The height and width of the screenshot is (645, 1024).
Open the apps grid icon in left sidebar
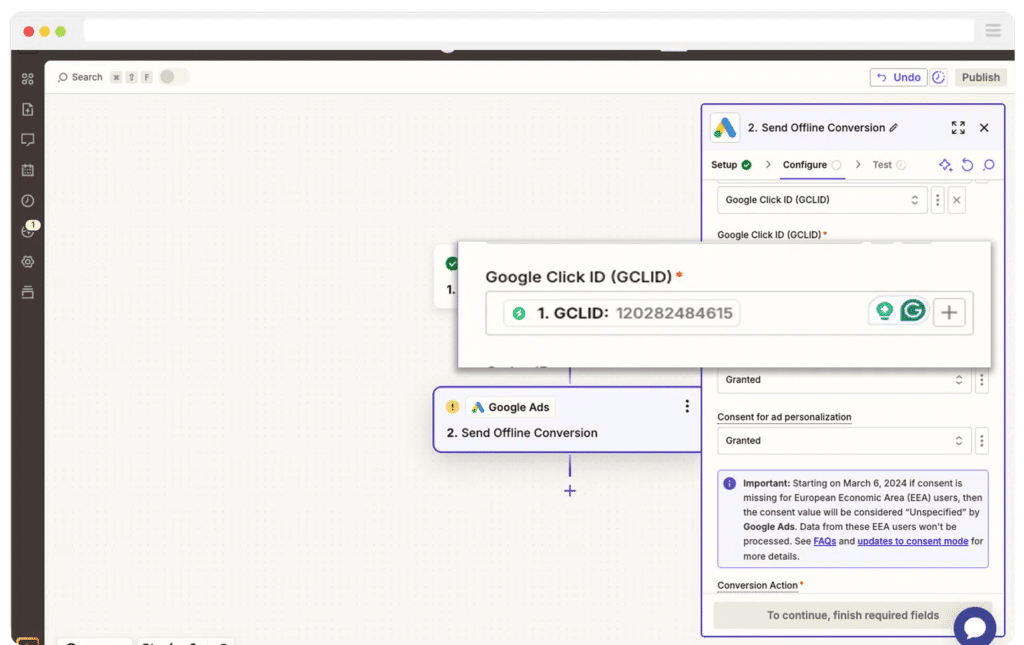pyautogui.click(x=27, y=79)
